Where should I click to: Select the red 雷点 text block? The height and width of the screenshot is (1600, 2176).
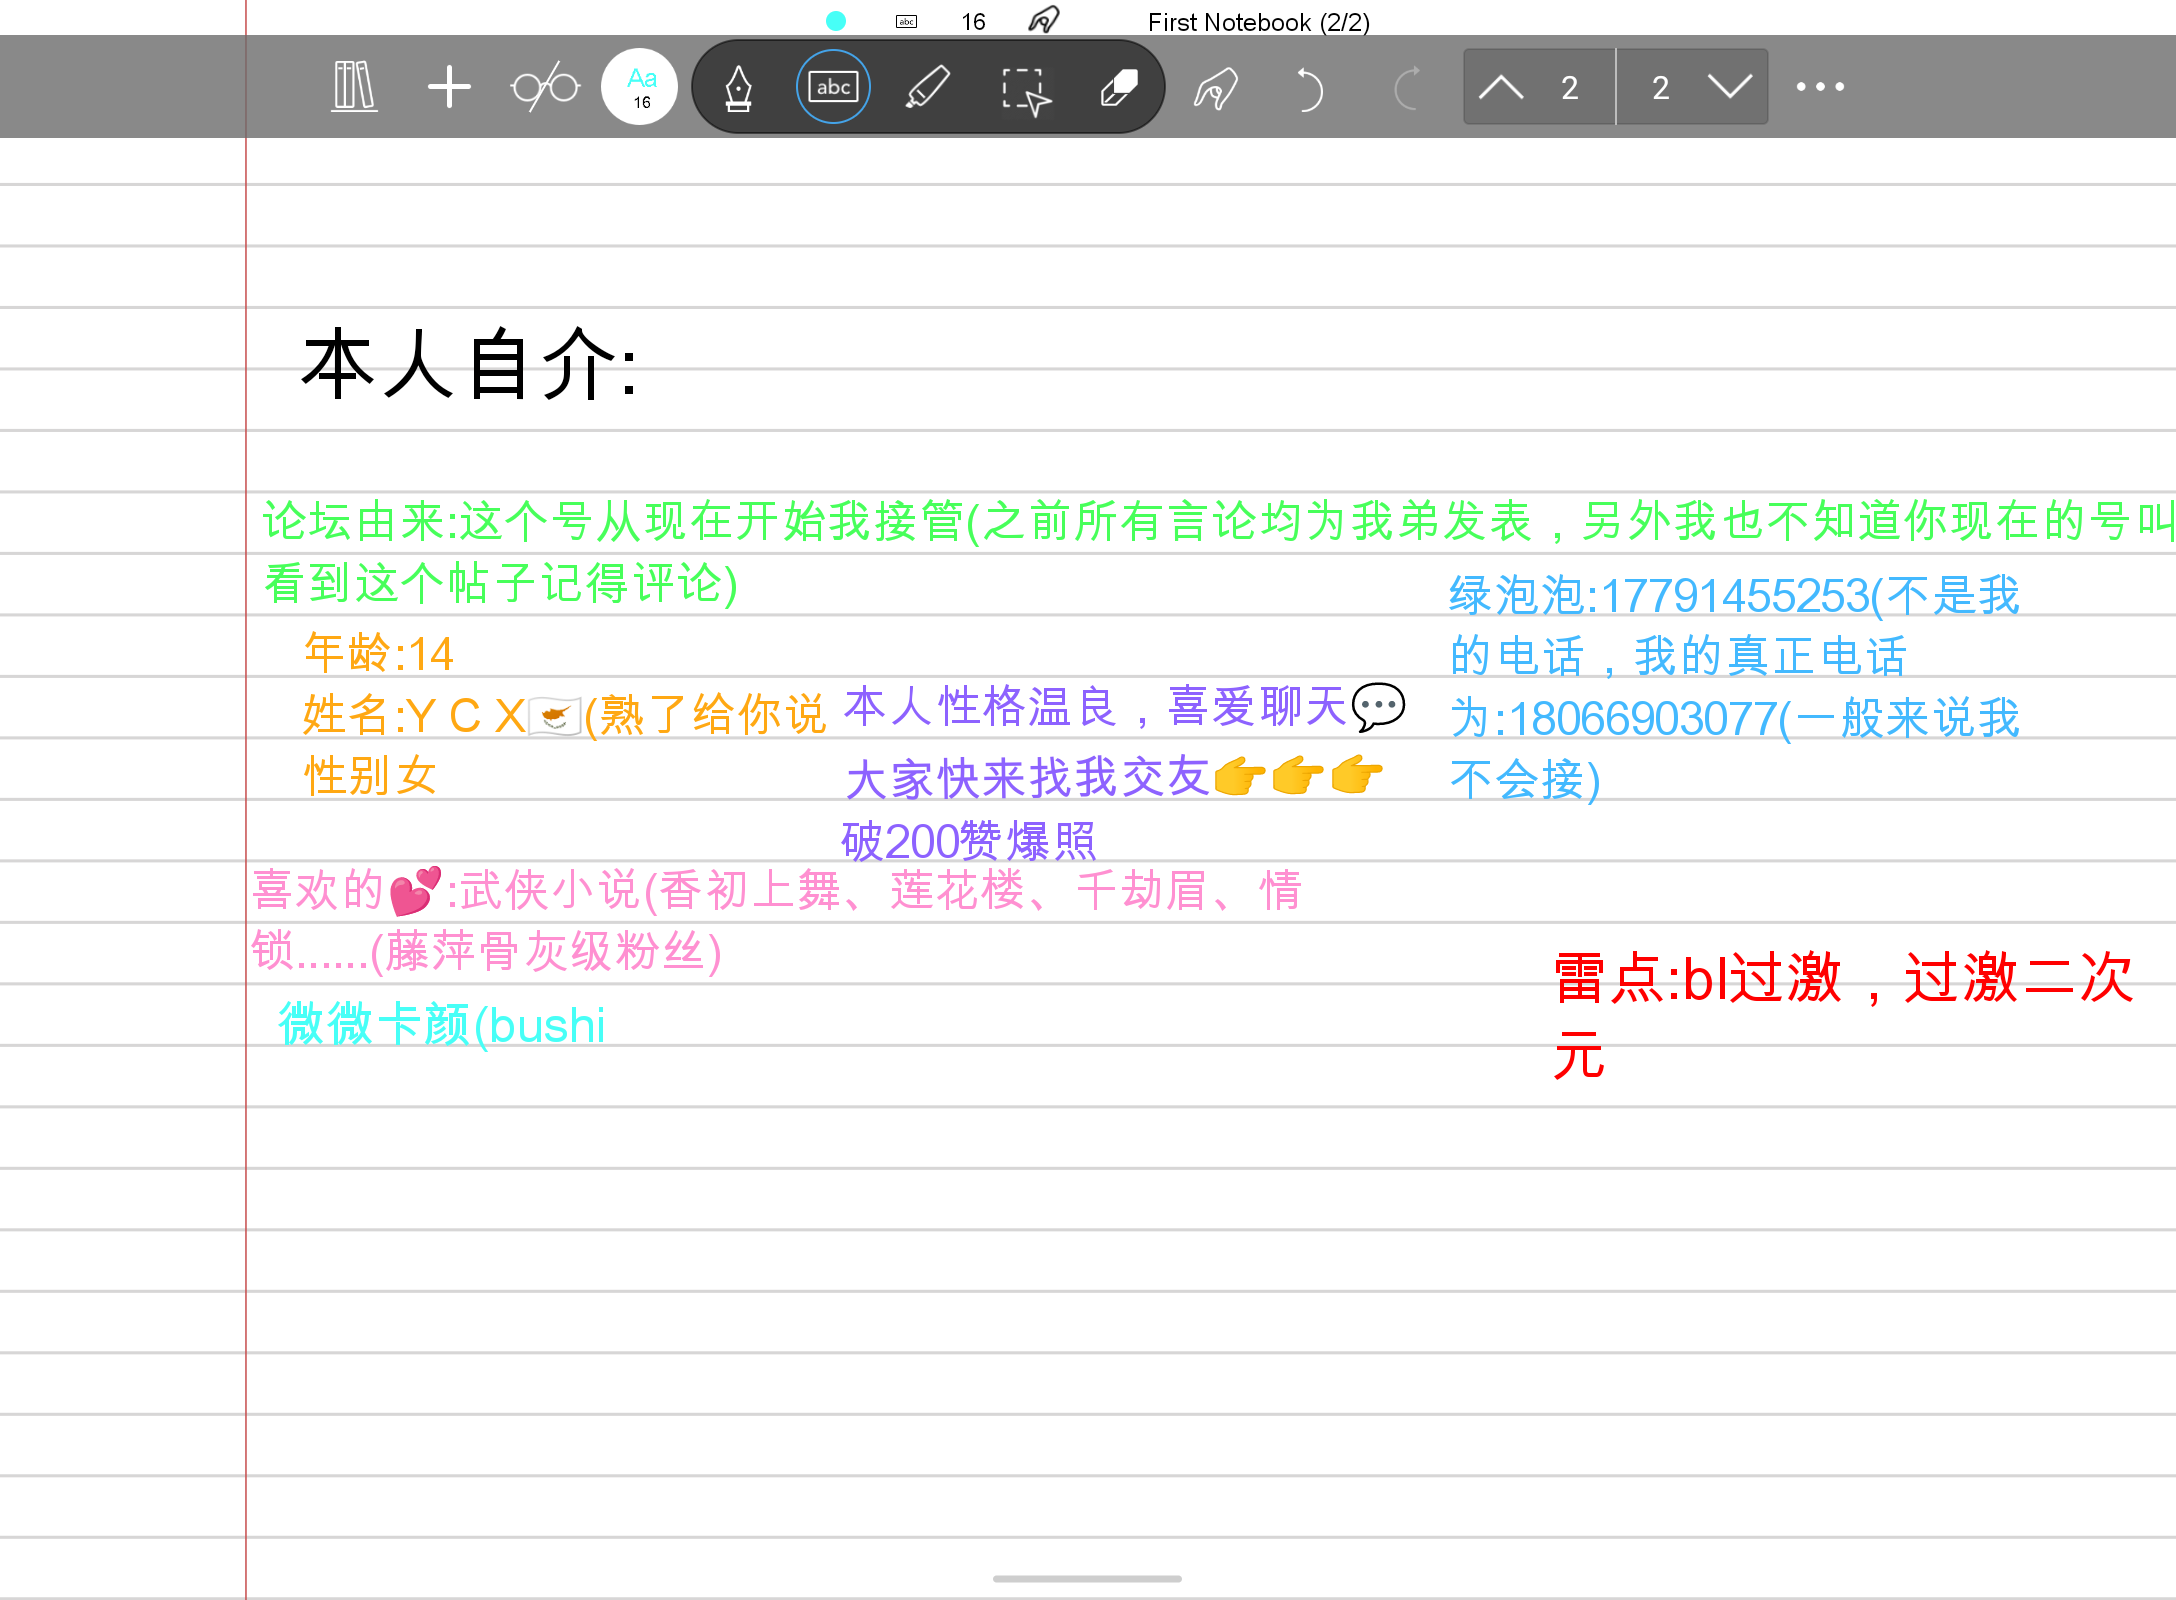click(1844, 1014)
